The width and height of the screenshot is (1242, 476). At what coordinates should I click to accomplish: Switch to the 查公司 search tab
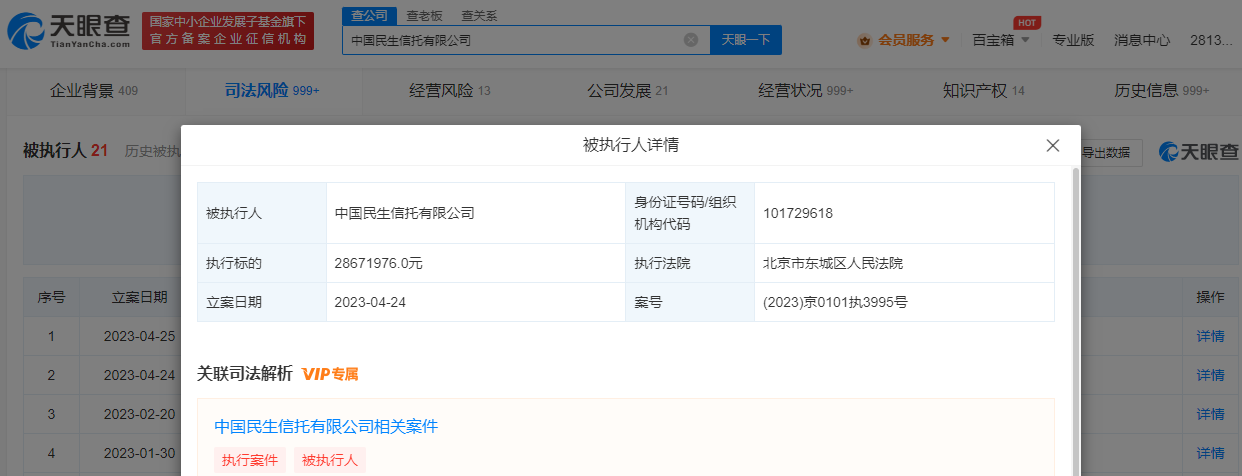coord(370,16)
